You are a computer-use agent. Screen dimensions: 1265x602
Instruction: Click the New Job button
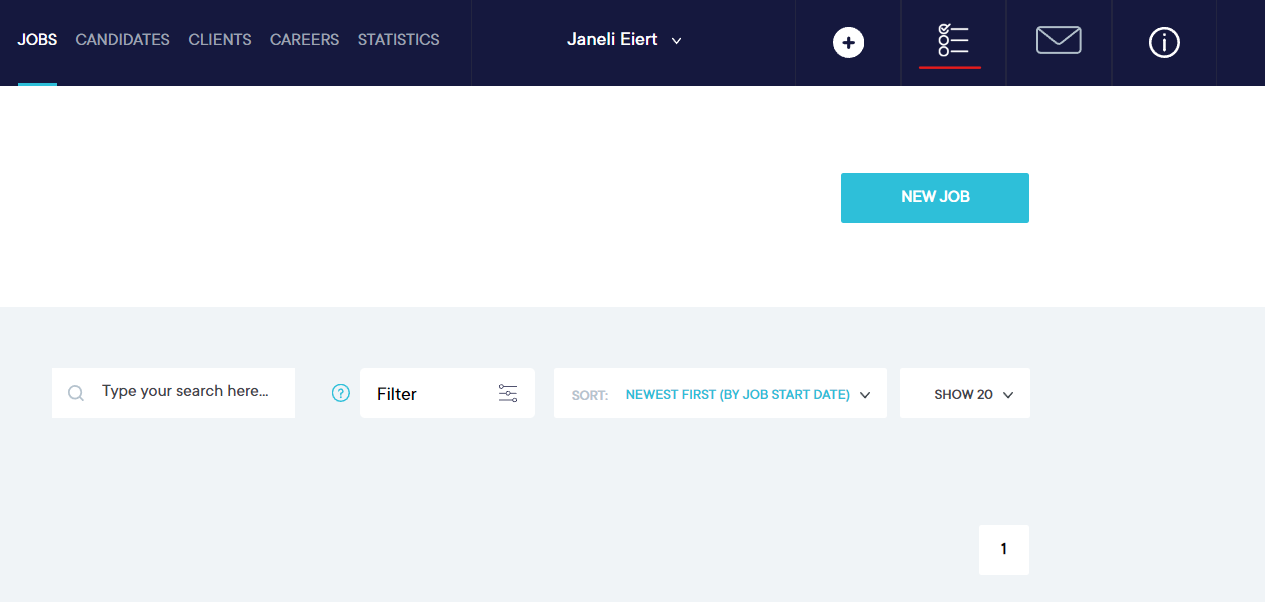pyautogui.click(x=934, y=197)
